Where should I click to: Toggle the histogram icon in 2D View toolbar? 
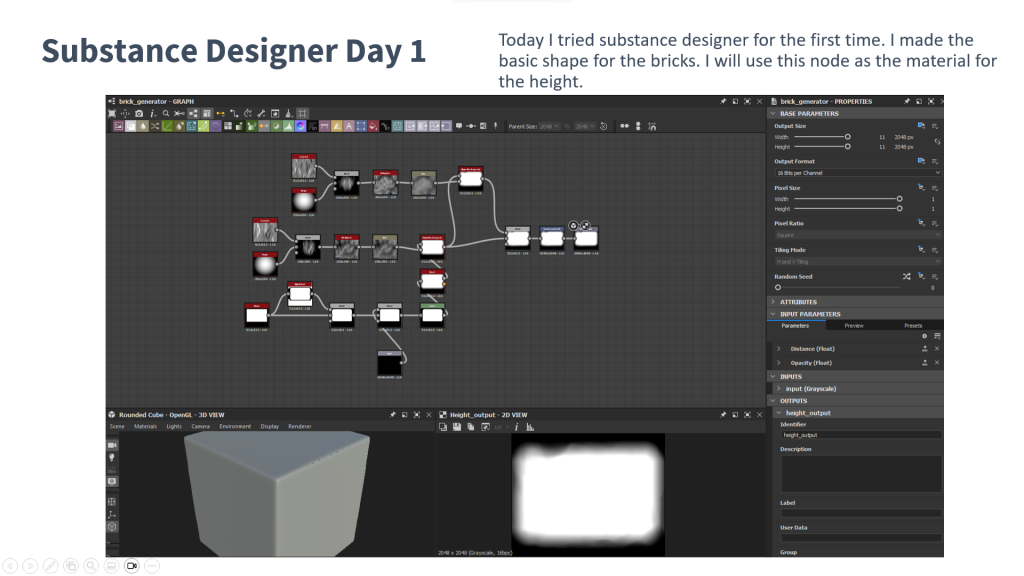530,426
